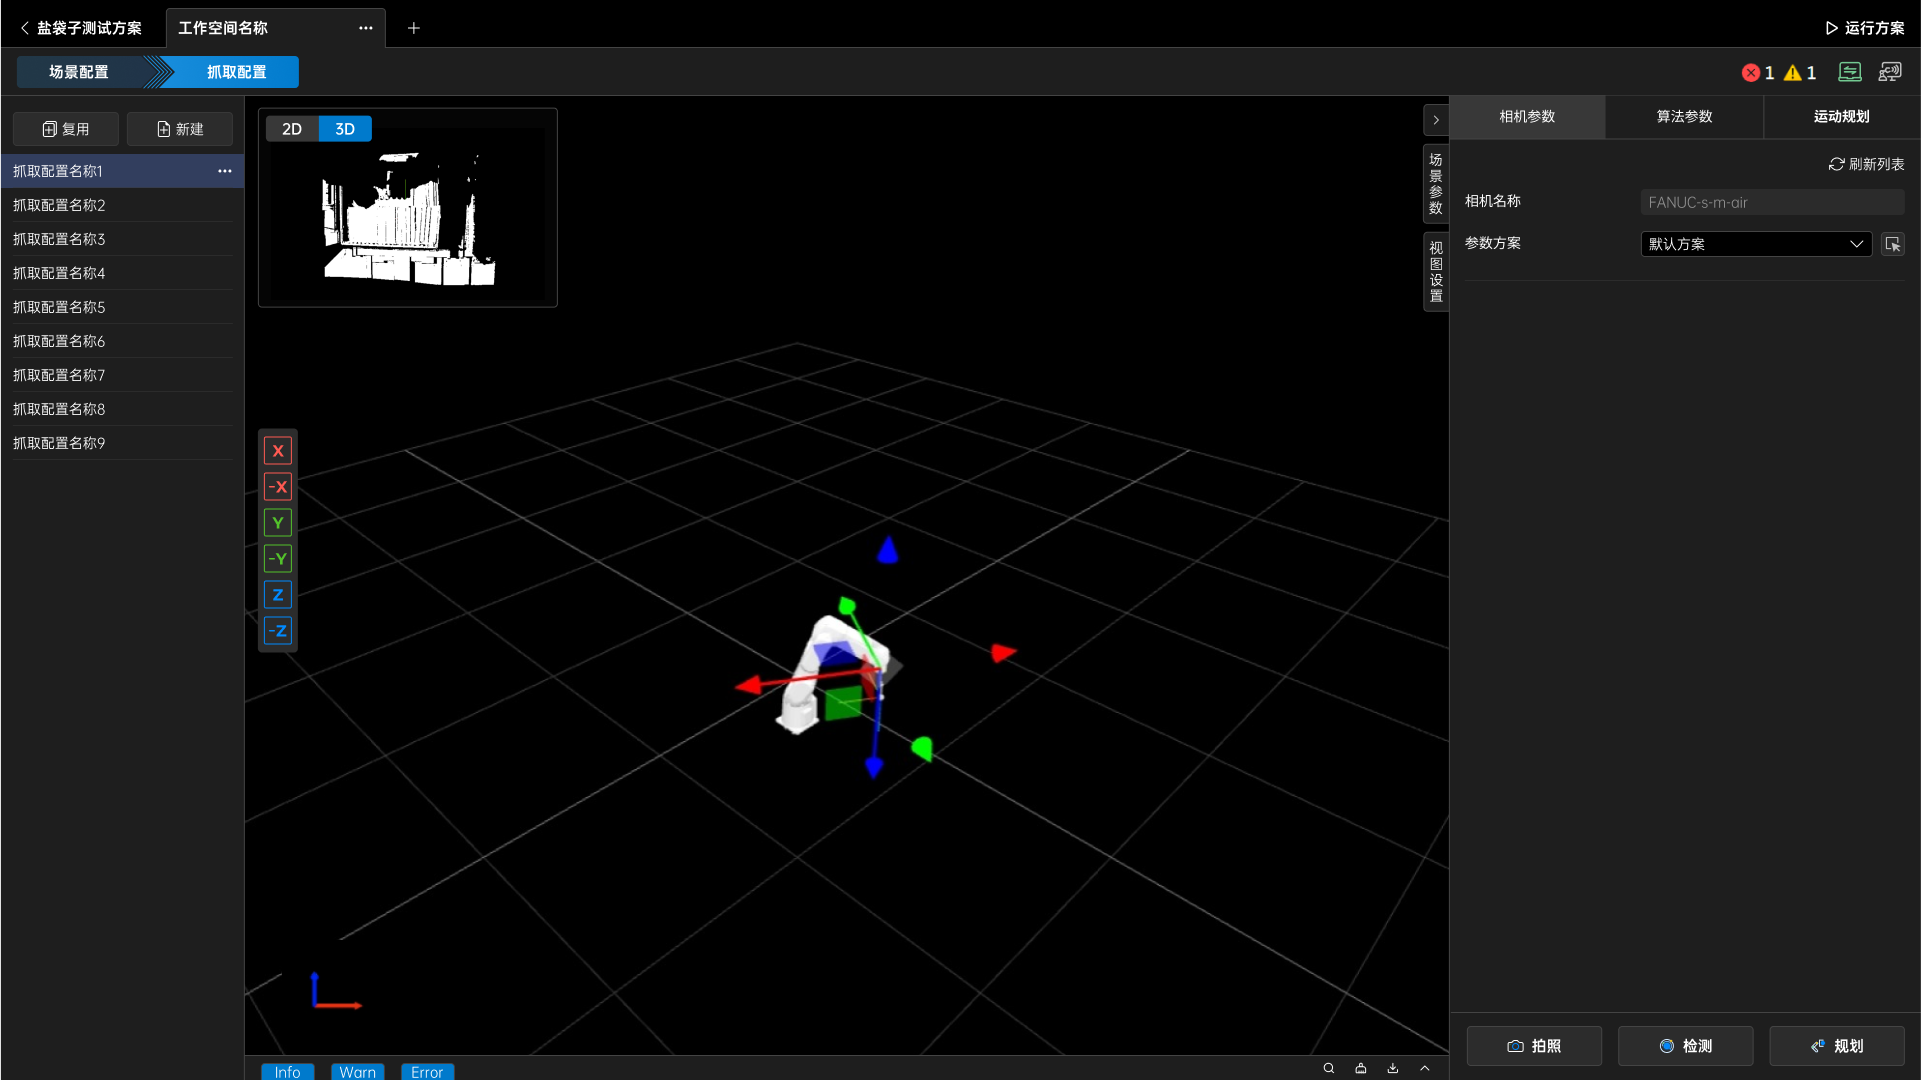Click the search icon in bottom bar

(x=1329, y=1068)
